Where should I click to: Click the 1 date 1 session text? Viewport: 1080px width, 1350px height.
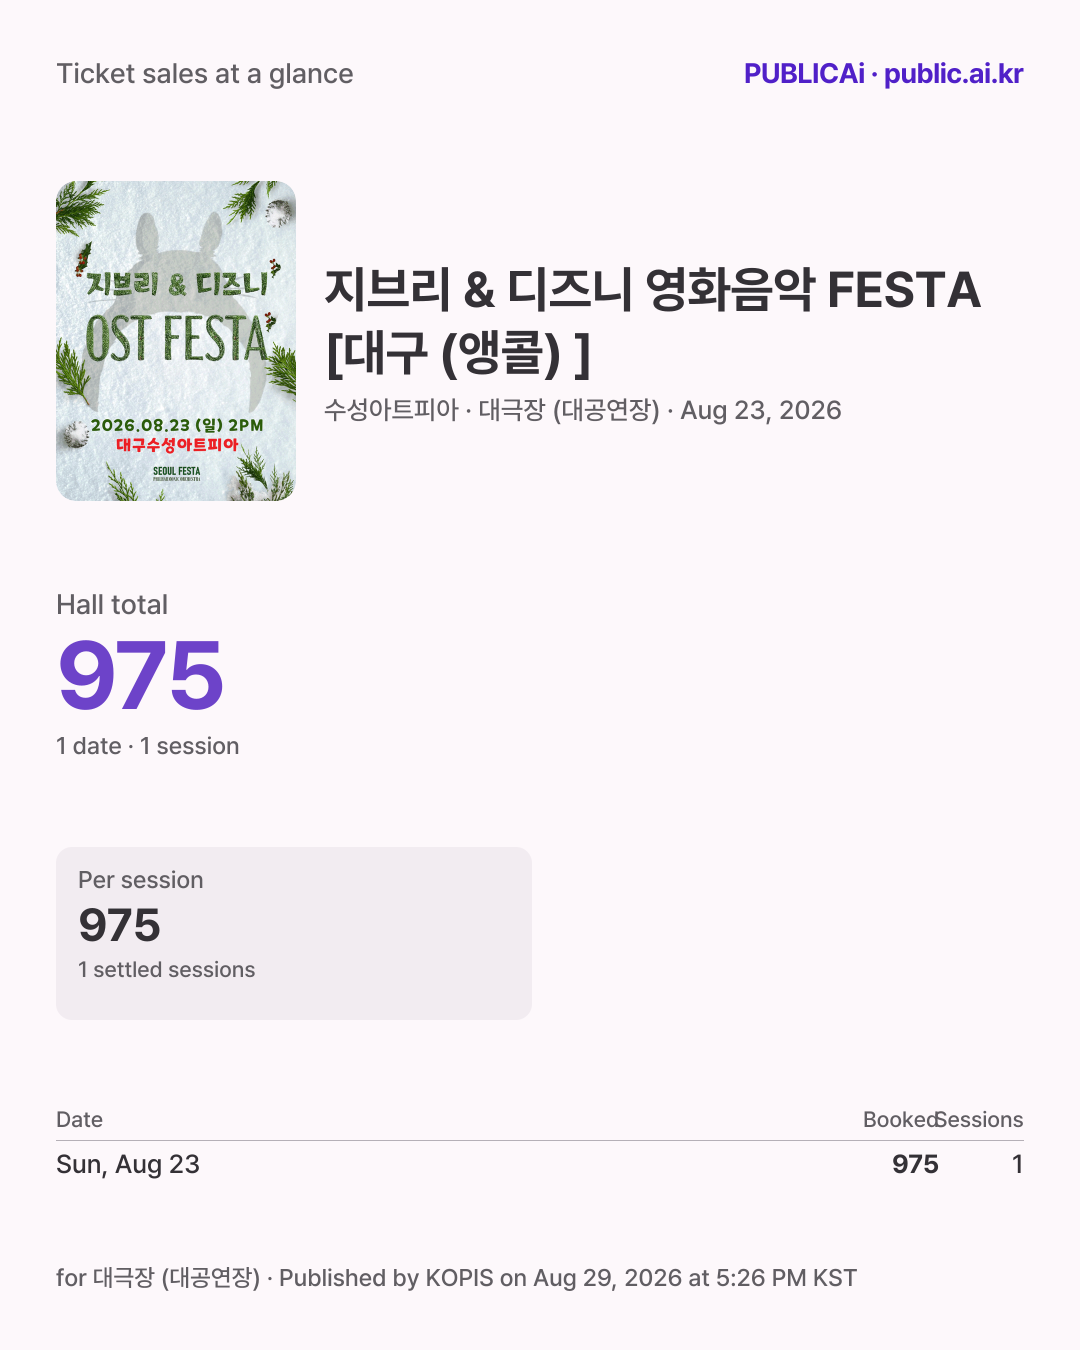pos(148,746)
